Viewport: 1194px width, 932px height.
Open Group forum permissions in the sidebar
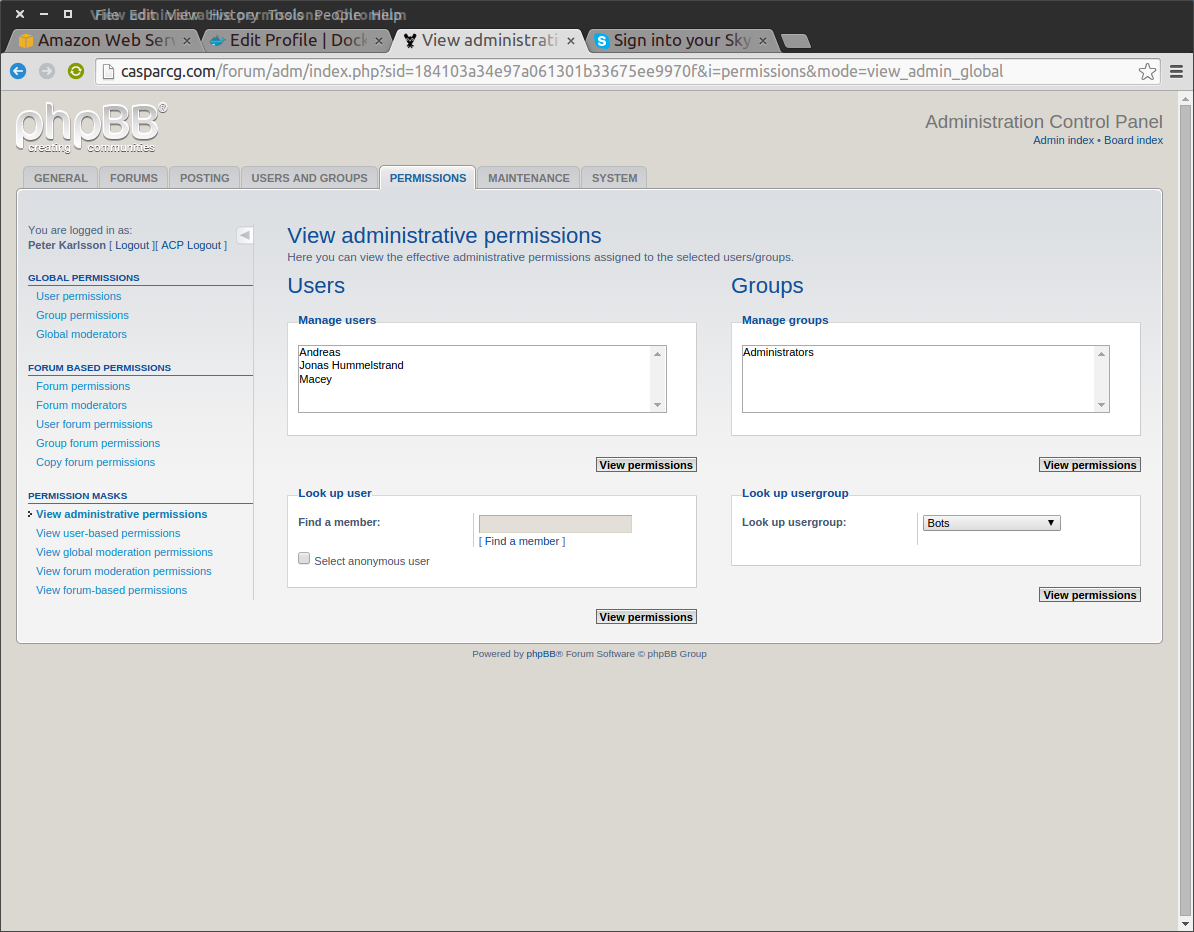click(x=98, y=443)
